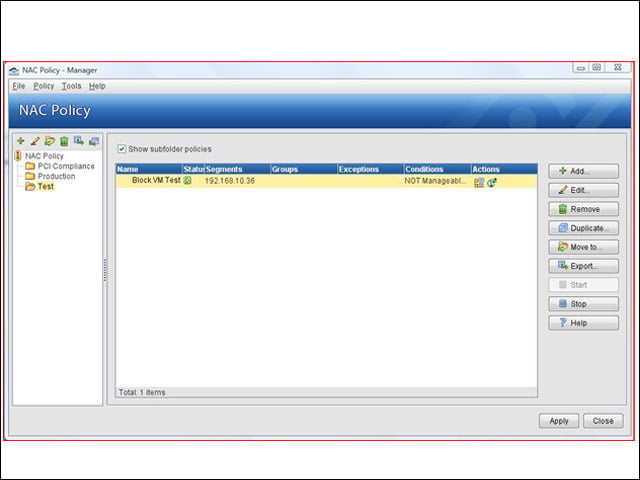
Task: Click the 192.168.10.36 segment cell
Action: click(x=230, y=181)
